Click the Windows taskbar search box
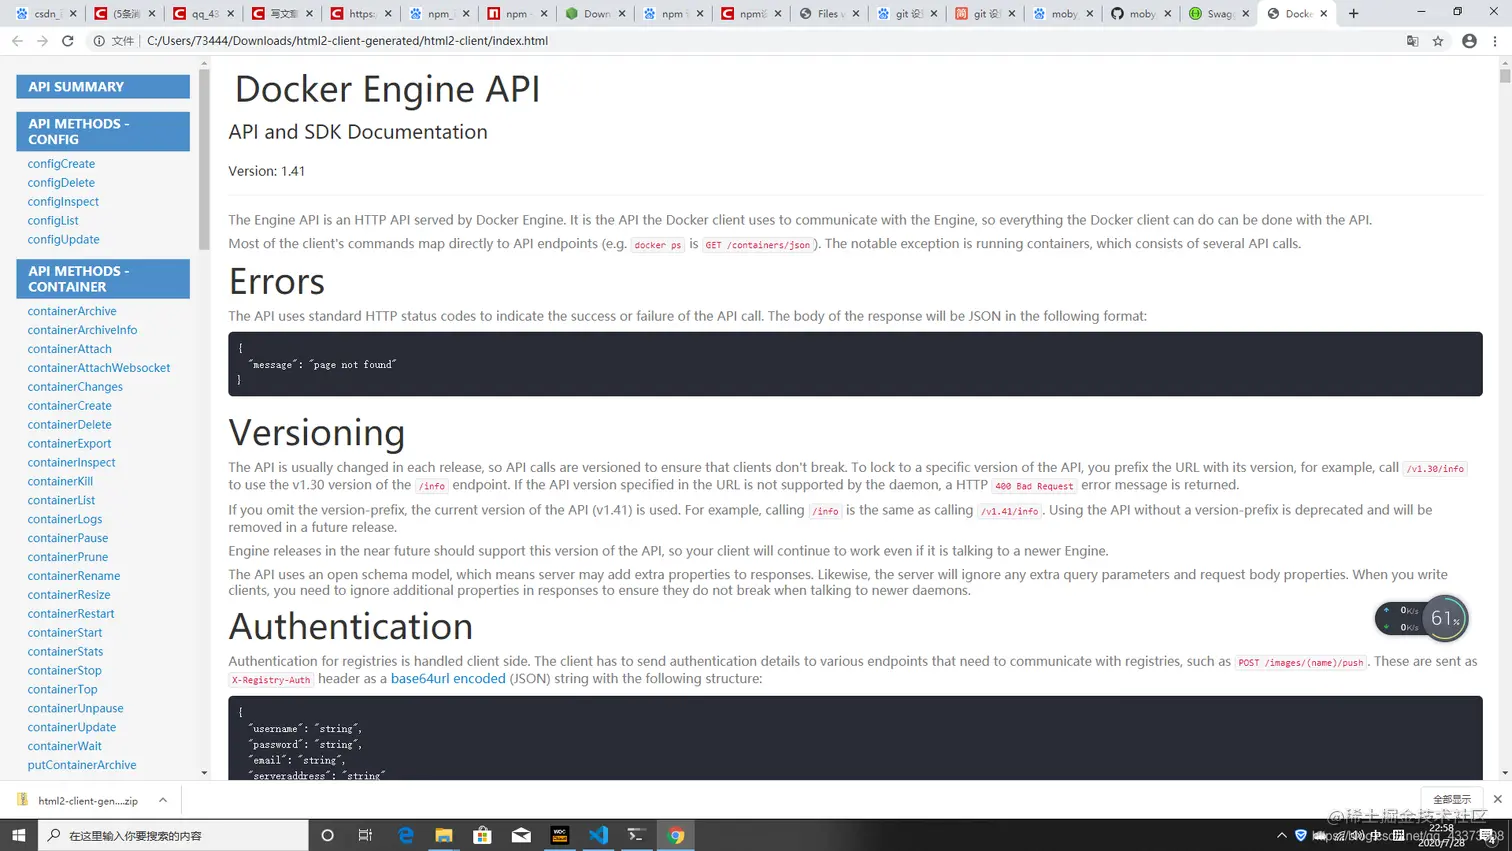 point(173,835)
